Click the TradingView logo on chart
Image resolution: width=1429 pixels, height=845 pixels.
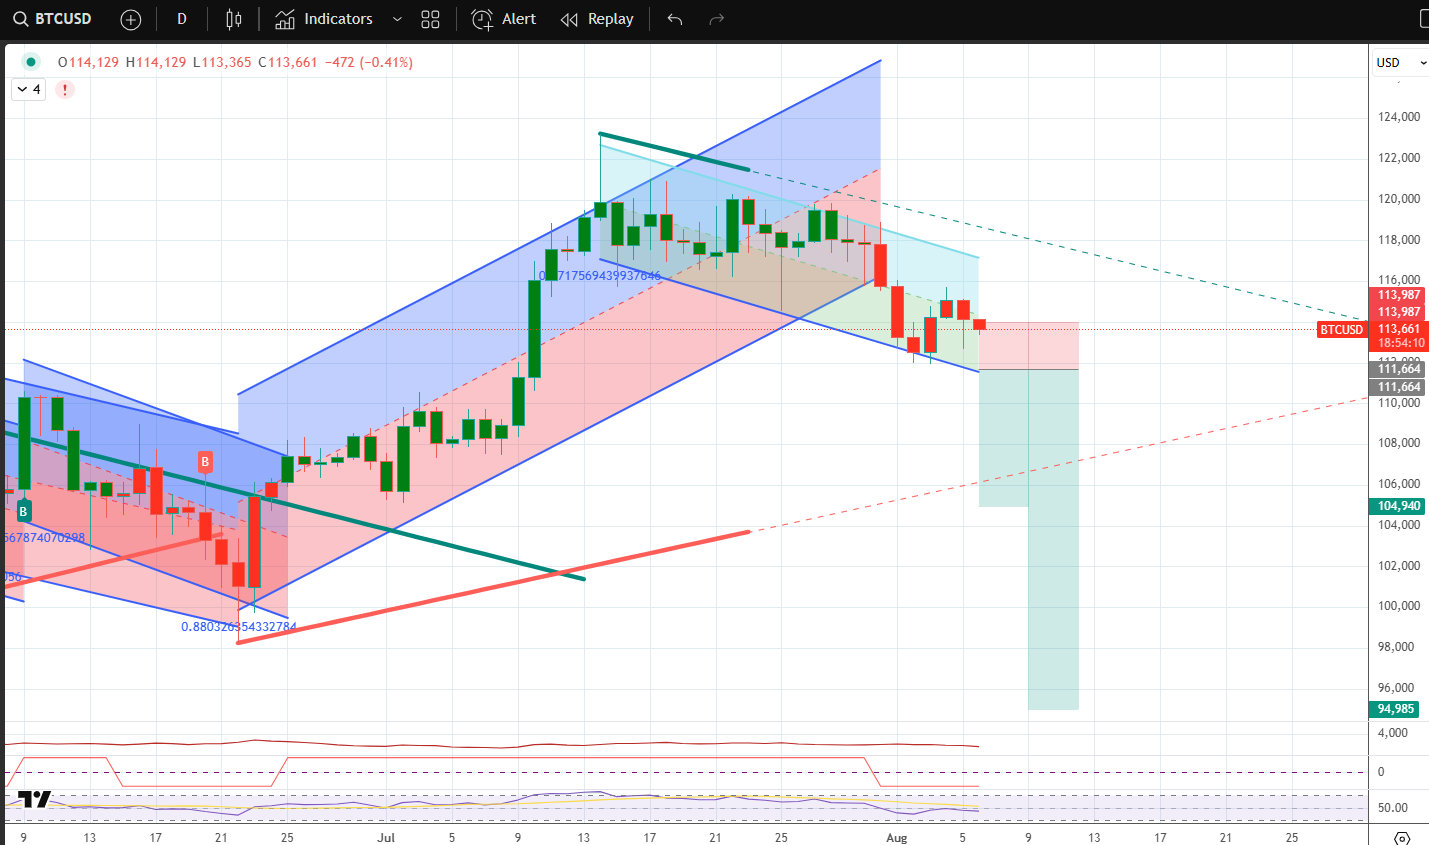coord(34,799)
